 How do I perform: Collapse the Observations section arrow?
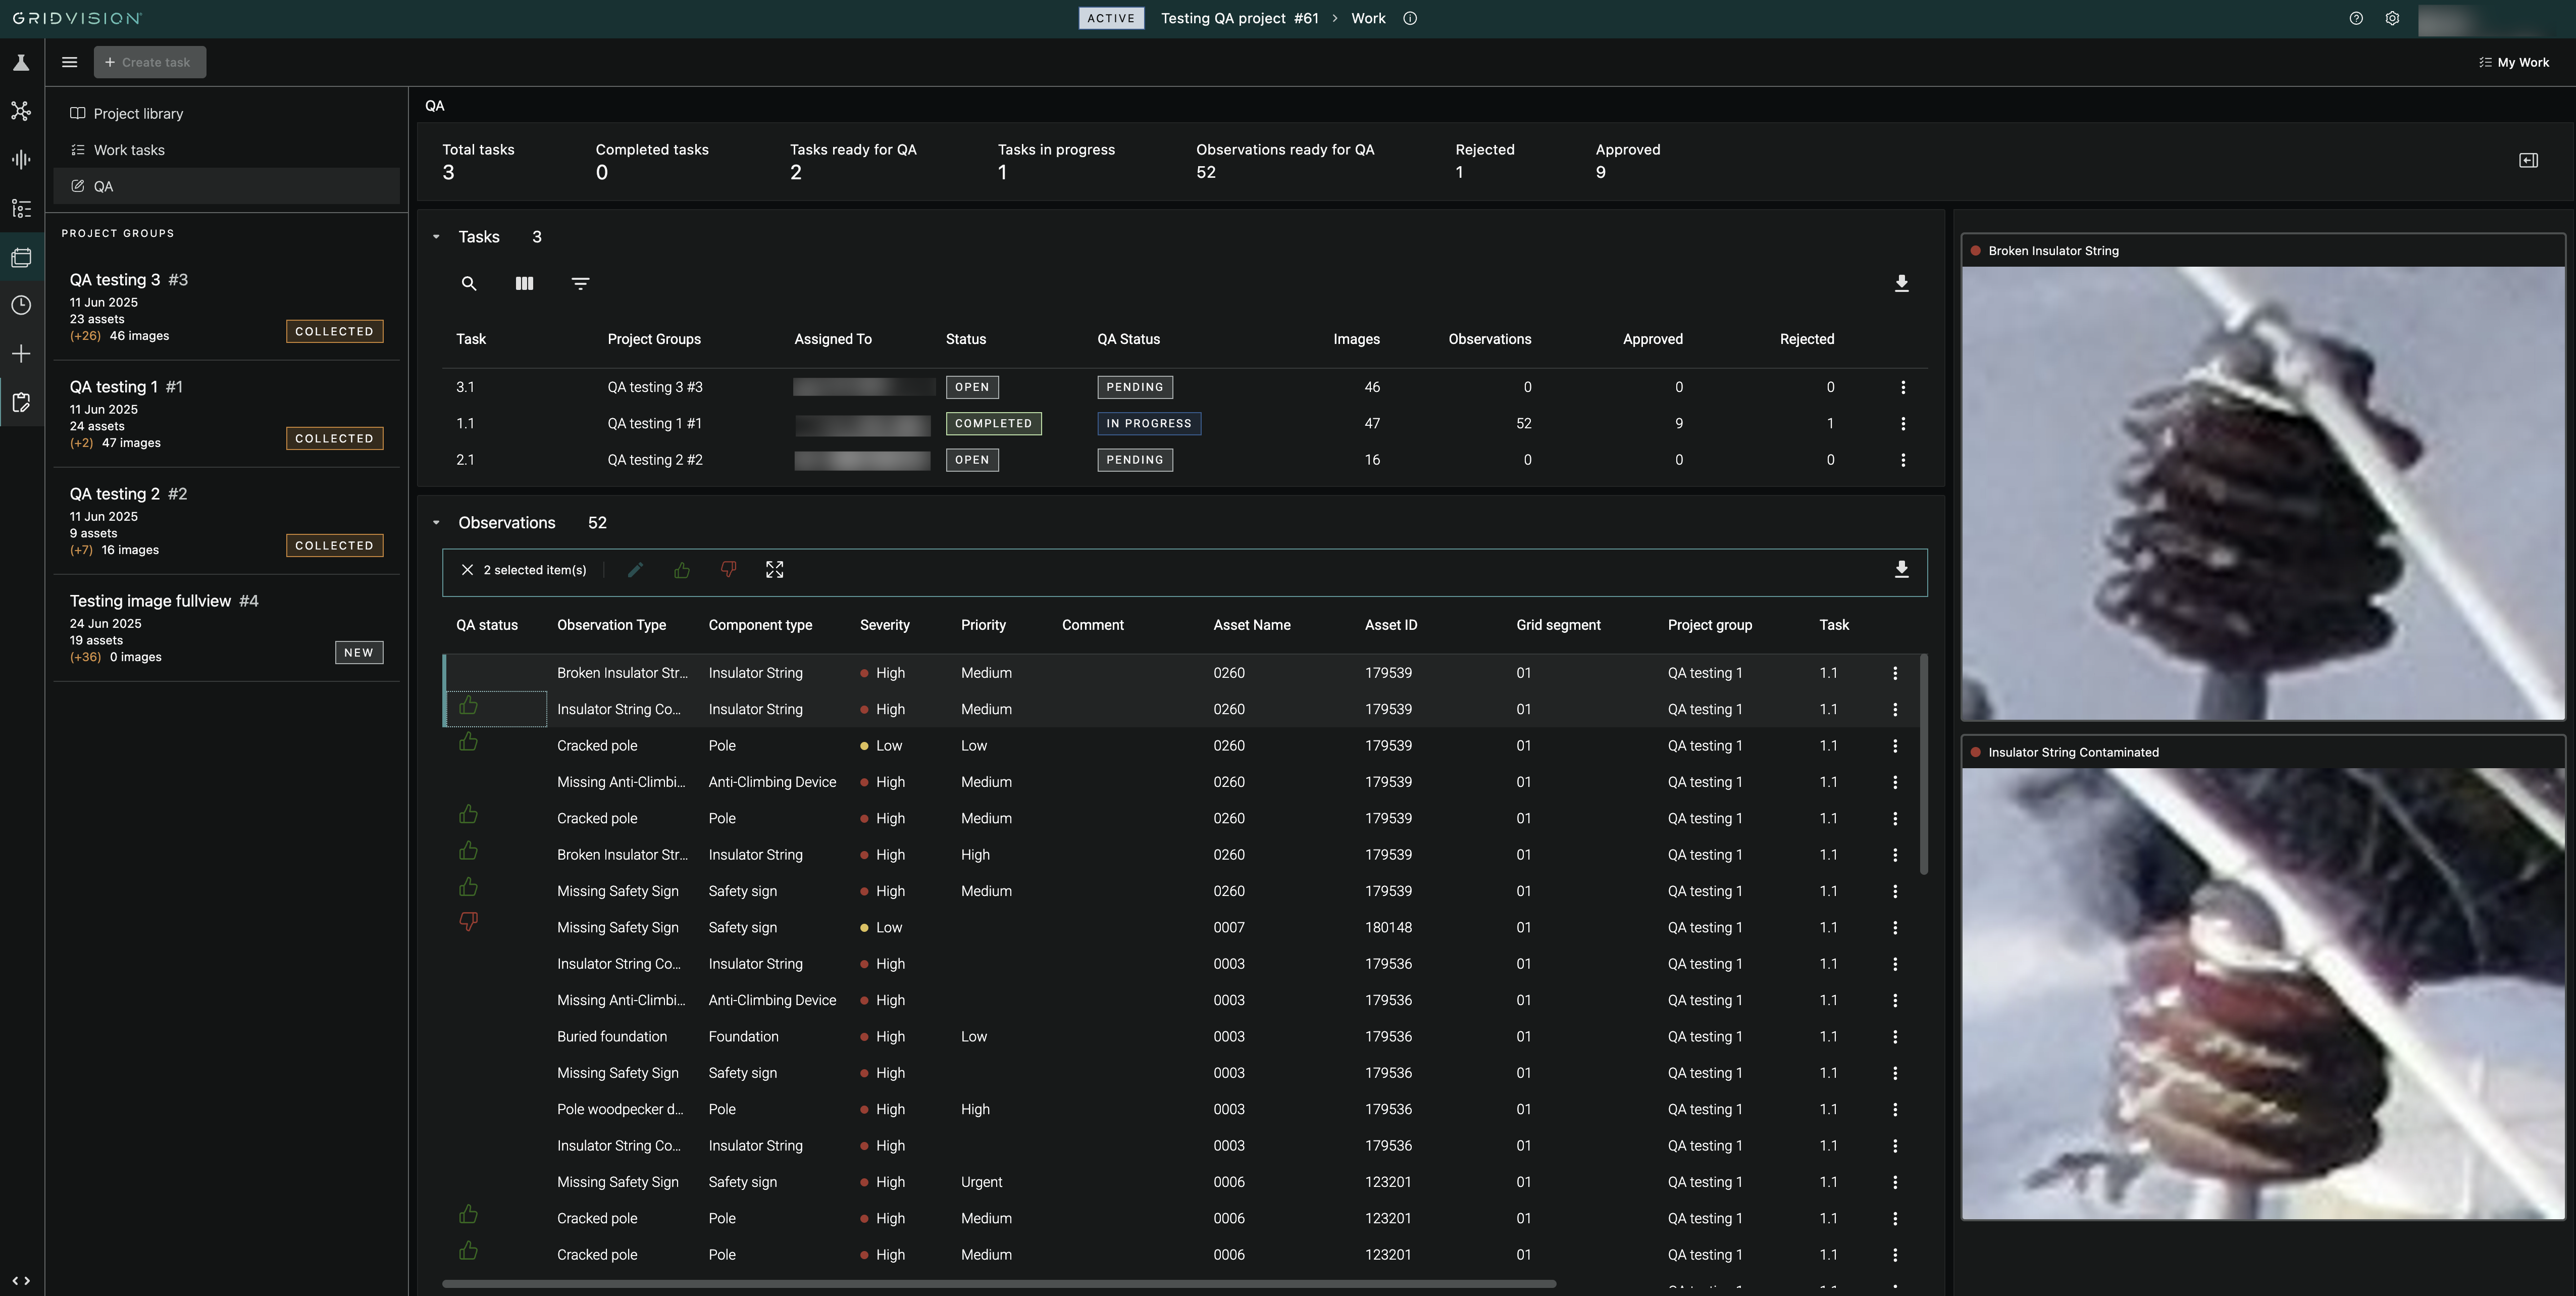point(436,523)
